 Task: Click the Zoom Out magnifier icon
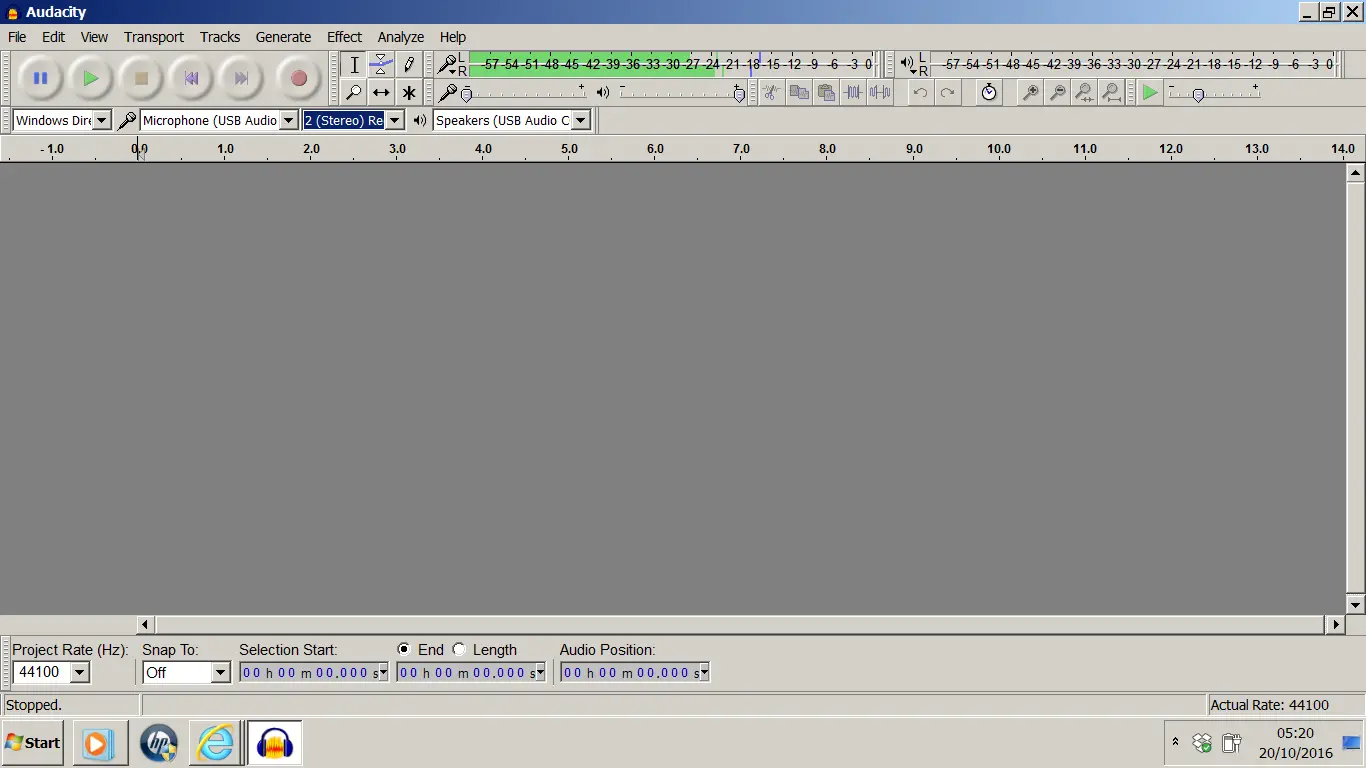(x=1057, y=92)
